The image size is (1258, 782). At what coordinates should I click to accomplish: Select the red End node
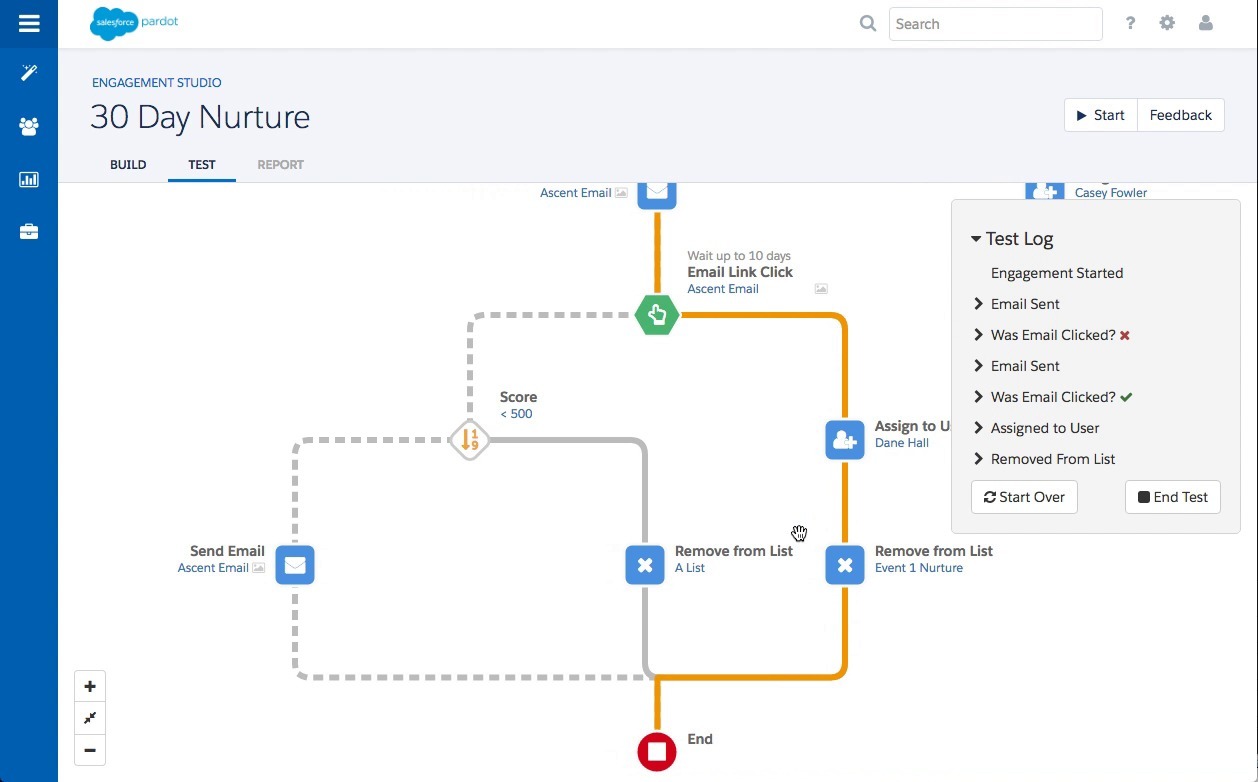[657, 750]
